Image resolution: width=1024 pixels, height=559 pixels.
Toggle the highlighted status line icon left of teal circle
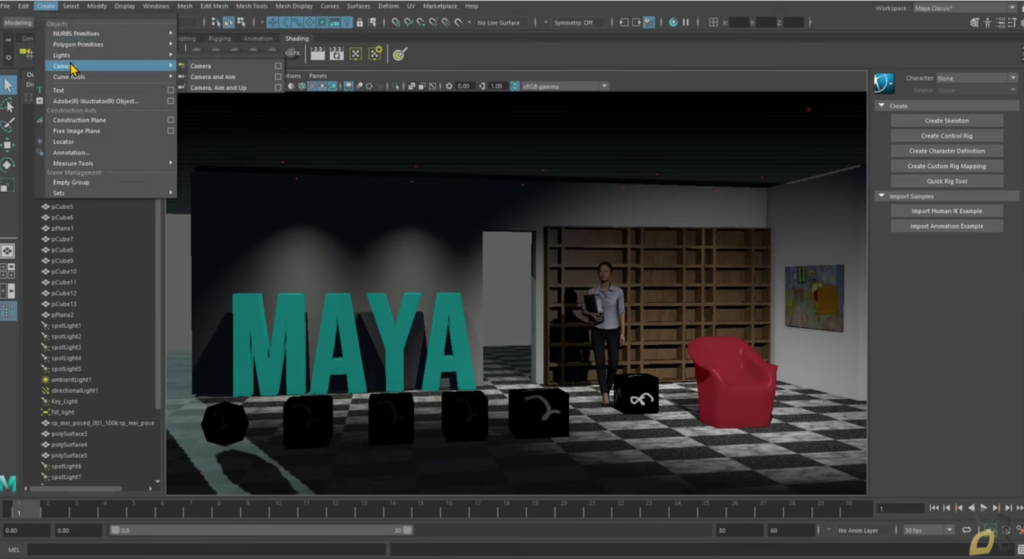pyautogui.click(x=649, y=22)
